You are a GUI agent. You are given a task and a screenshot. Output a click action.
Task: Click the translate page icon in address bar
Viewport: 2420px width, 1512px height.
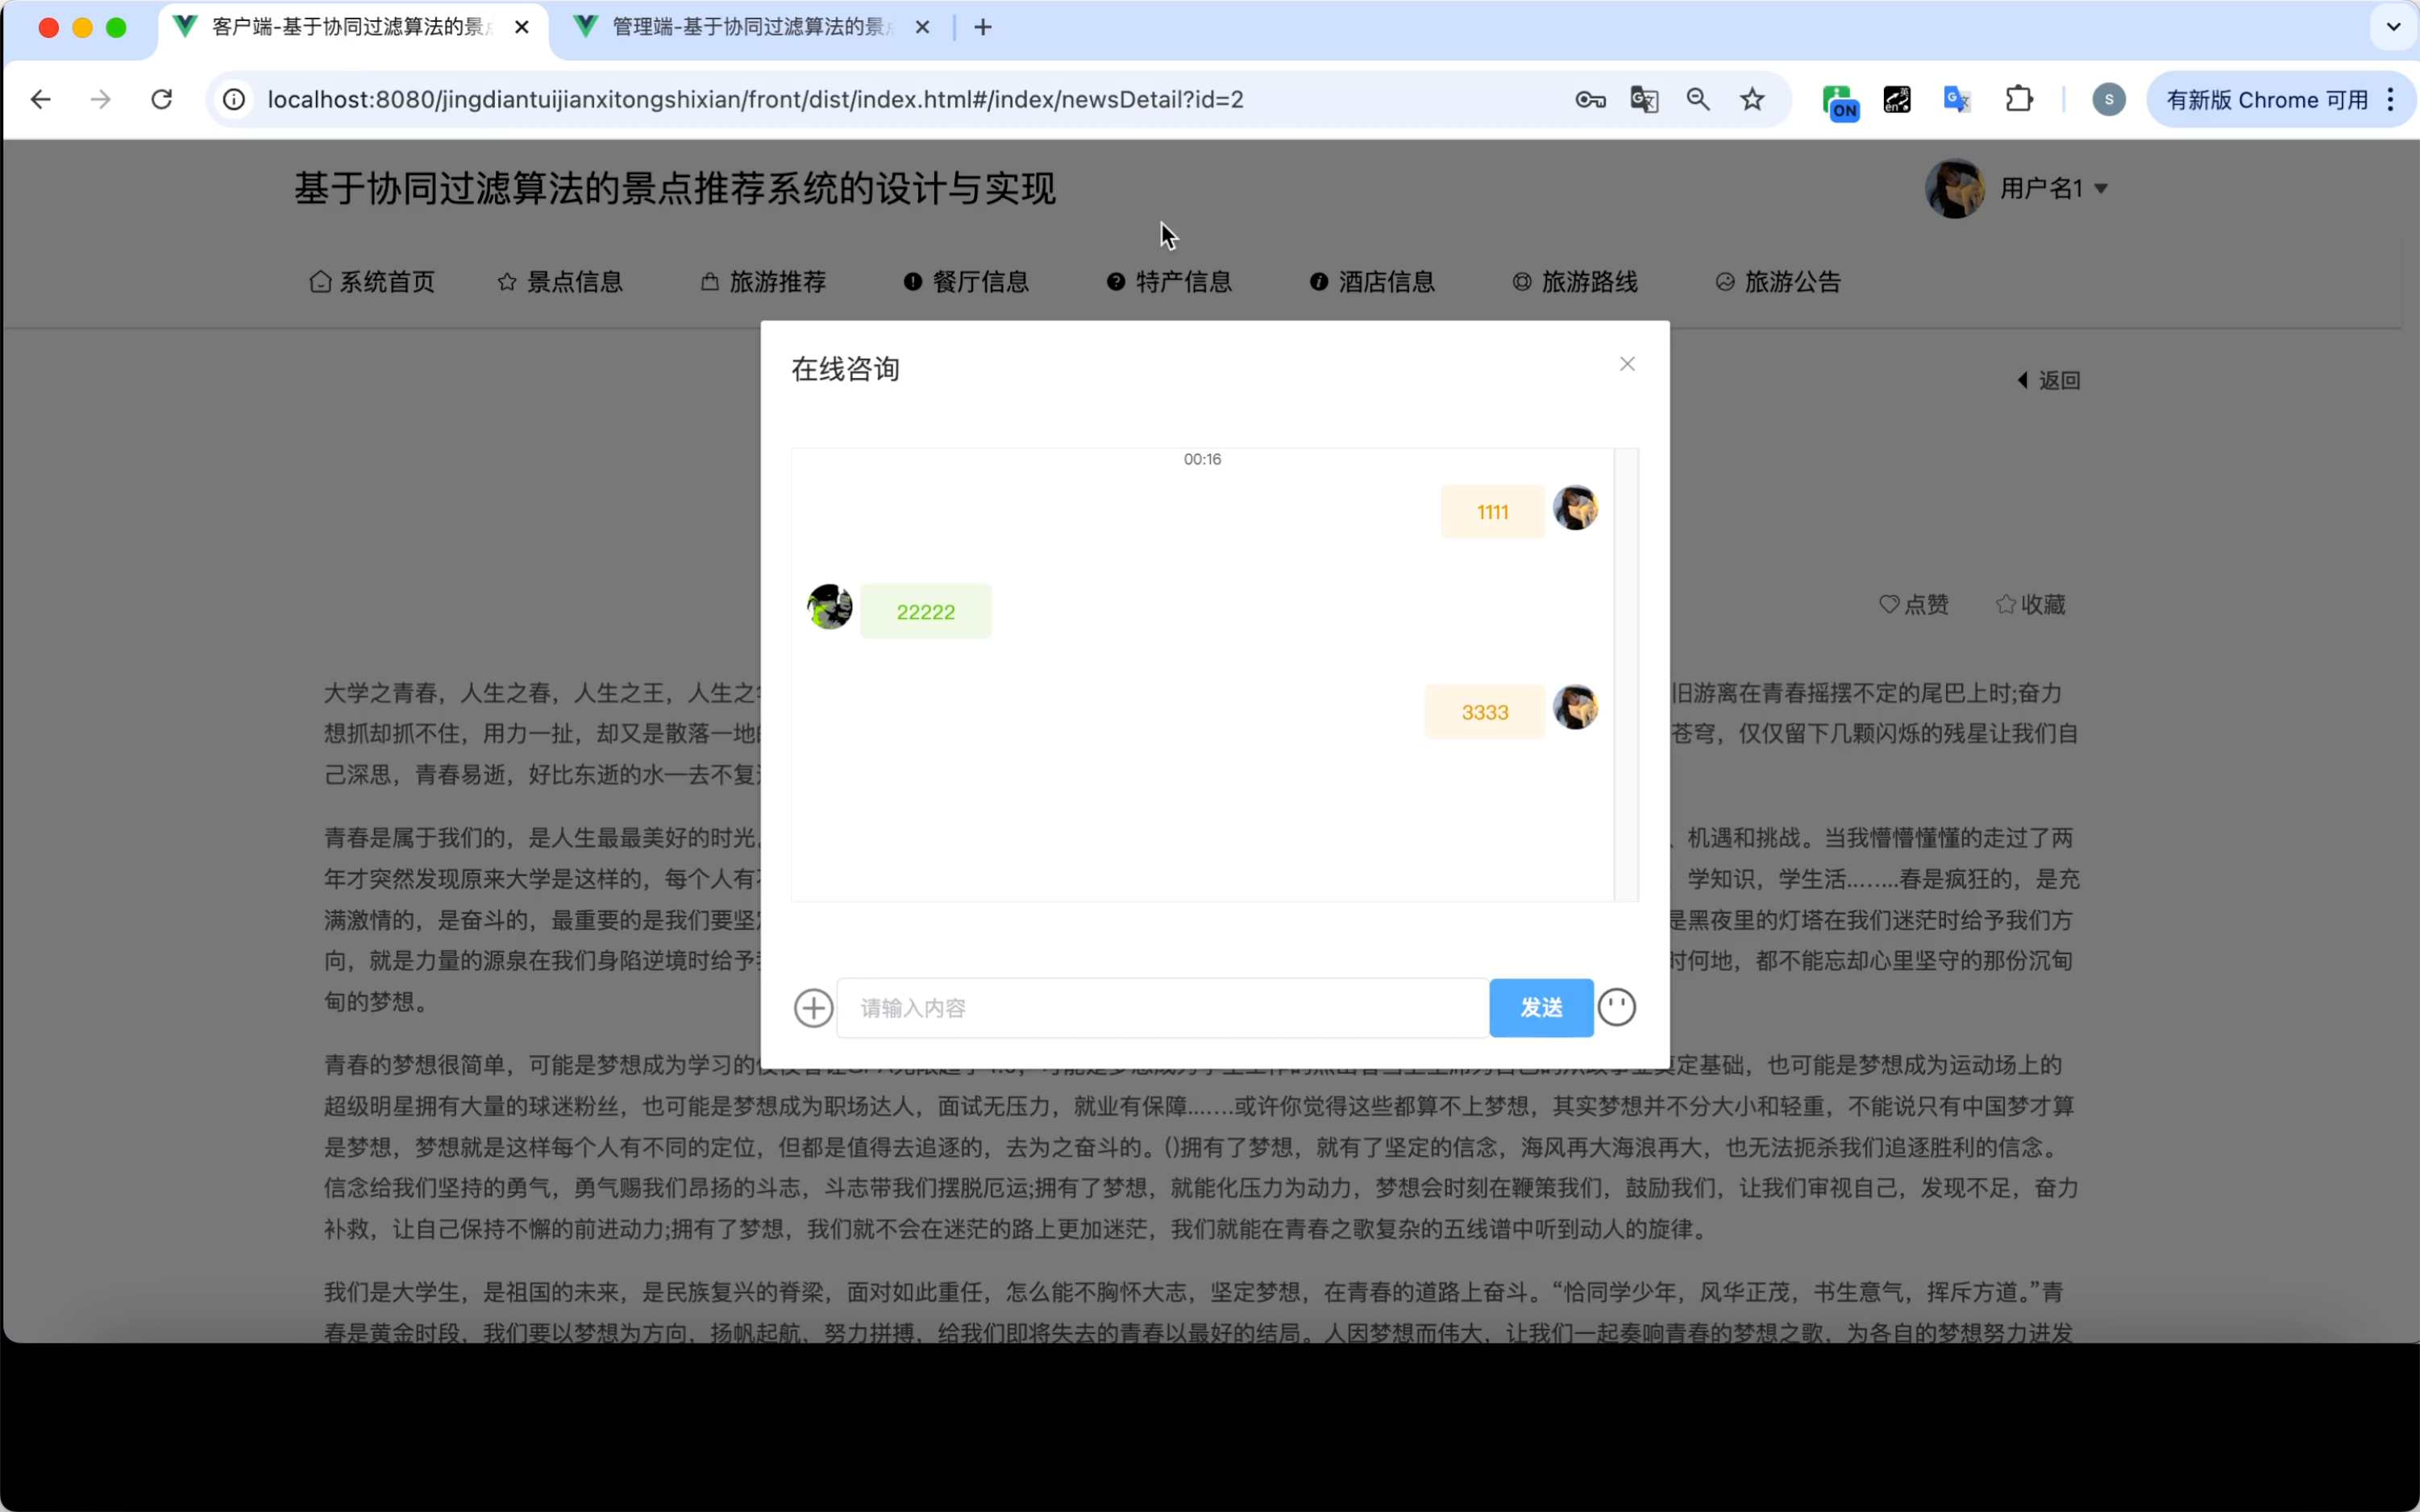(x=1644, y=99)
